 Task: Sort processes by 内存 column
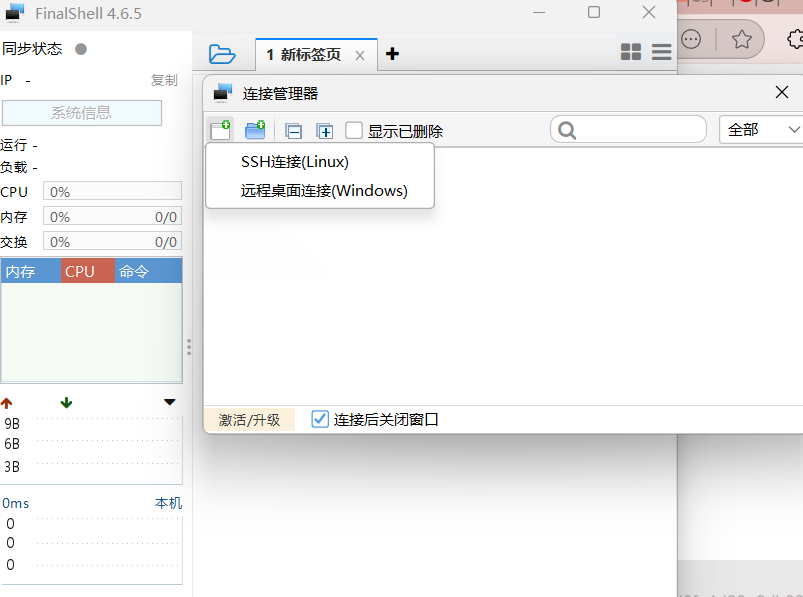(31, 271)
